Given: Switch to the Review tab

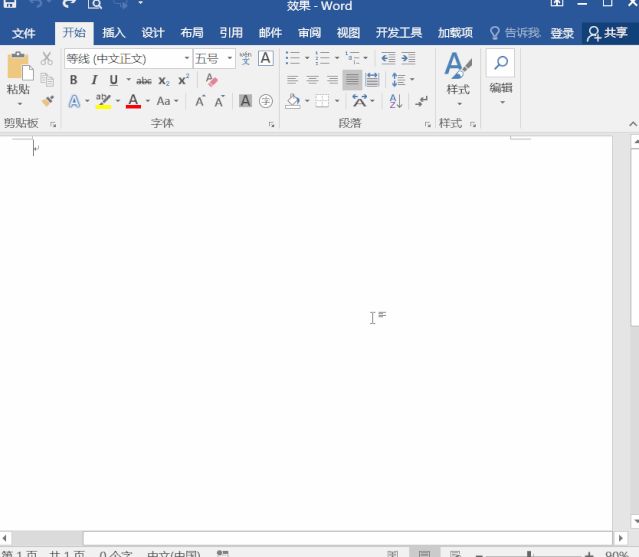Looking at the screenshot, I should point(309,33).
